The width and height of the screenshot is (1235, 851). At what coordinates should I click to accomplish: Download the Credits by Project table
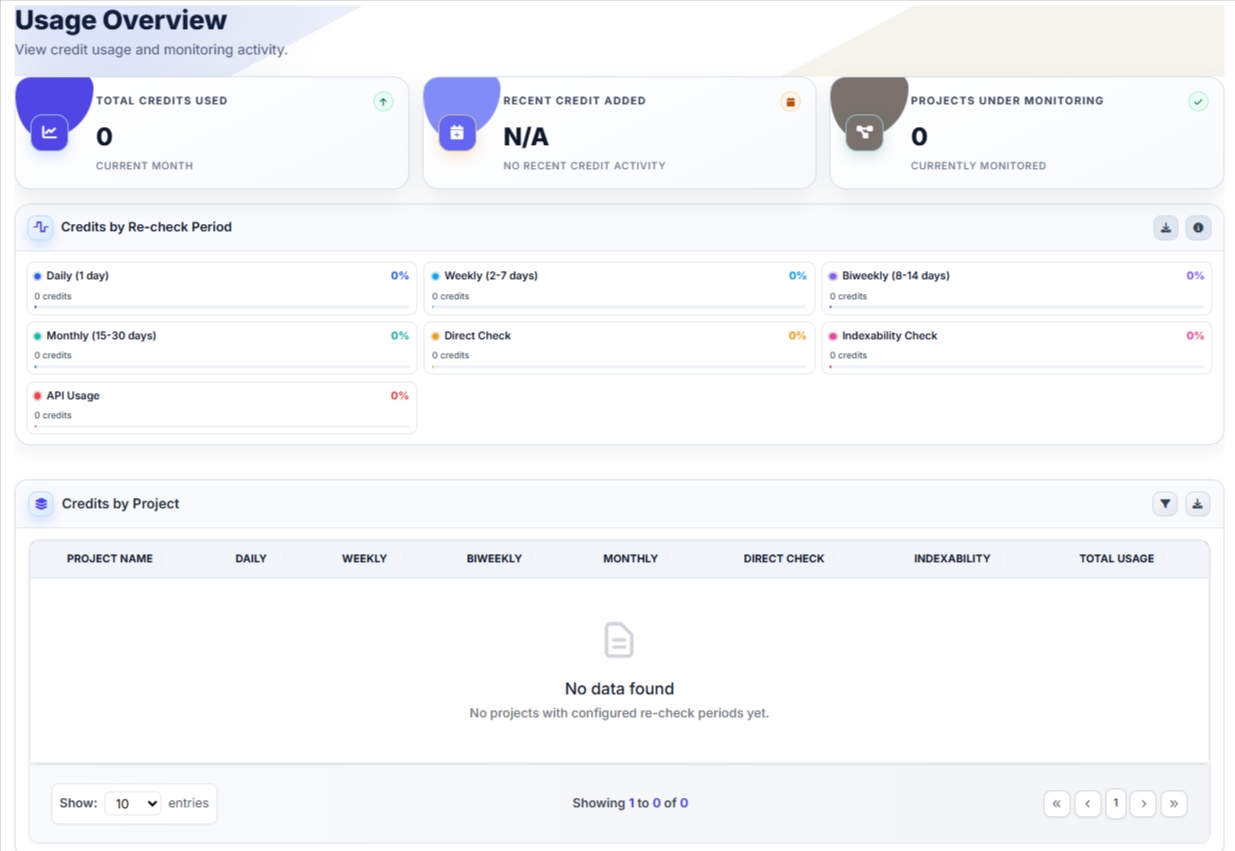coord(1197,504)
